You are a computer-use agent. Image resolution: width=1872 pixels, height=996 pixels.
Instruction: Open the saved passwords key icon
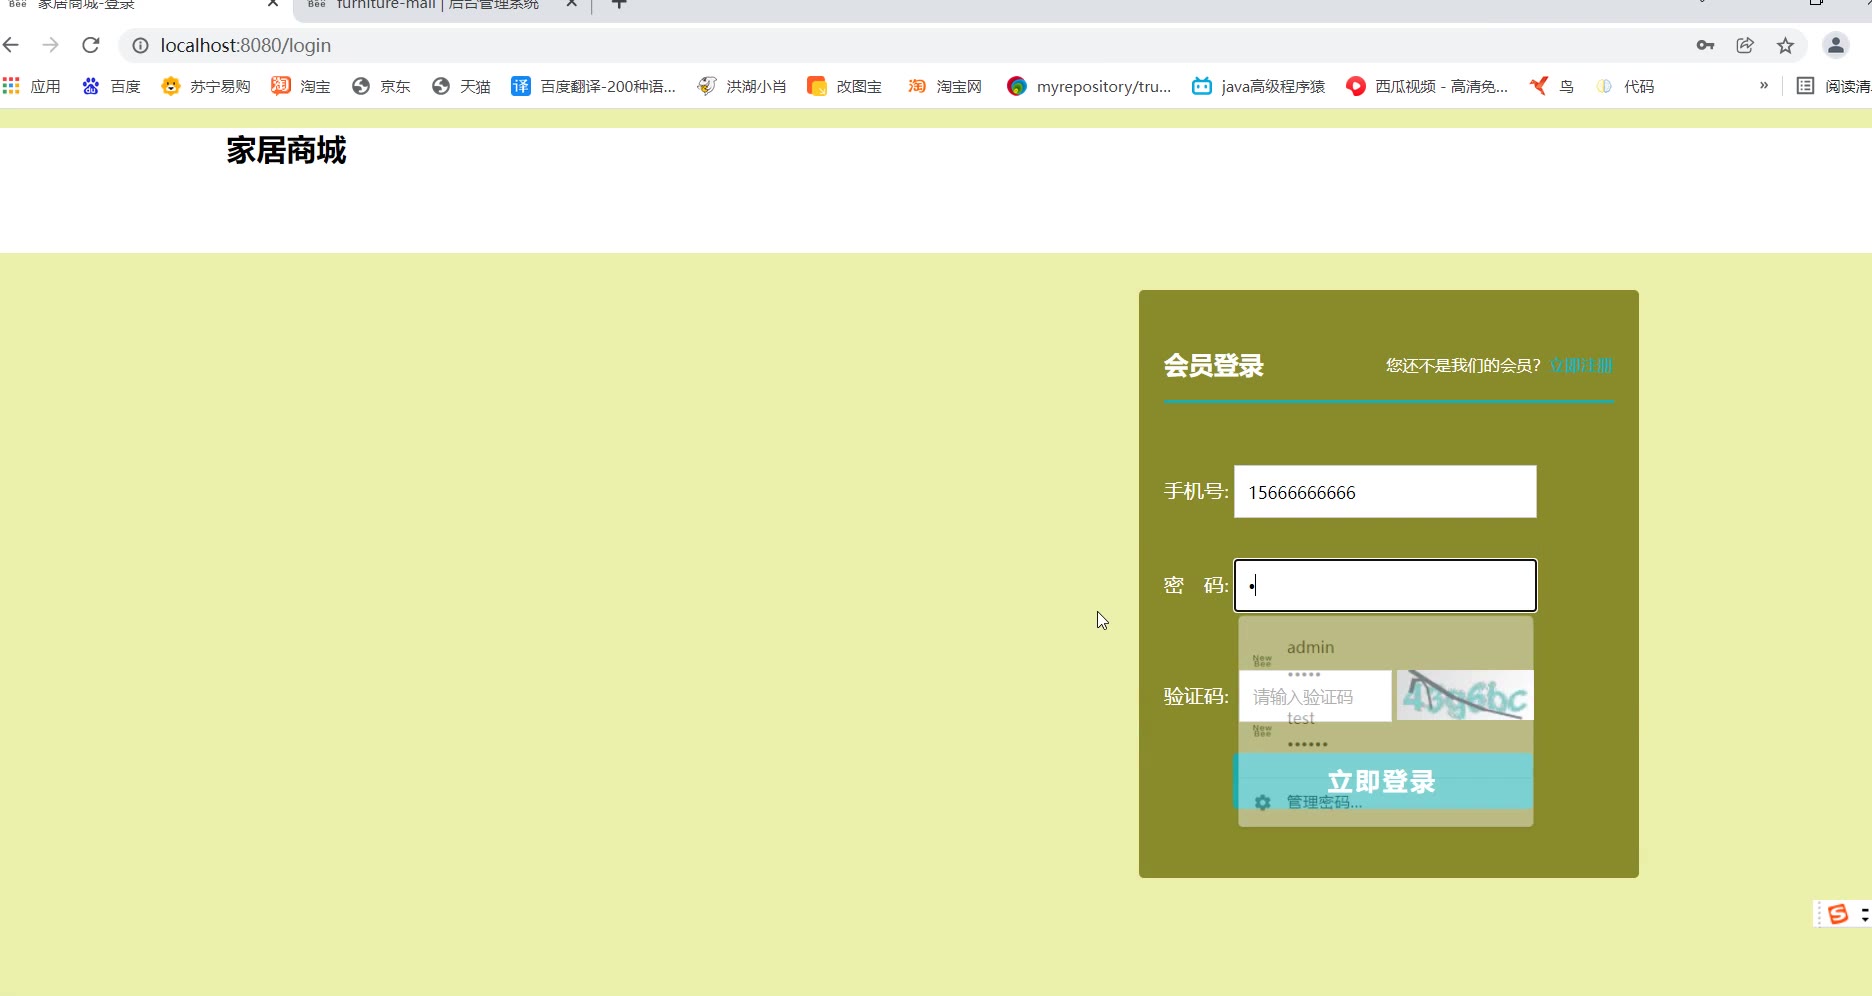point(1705,45)
